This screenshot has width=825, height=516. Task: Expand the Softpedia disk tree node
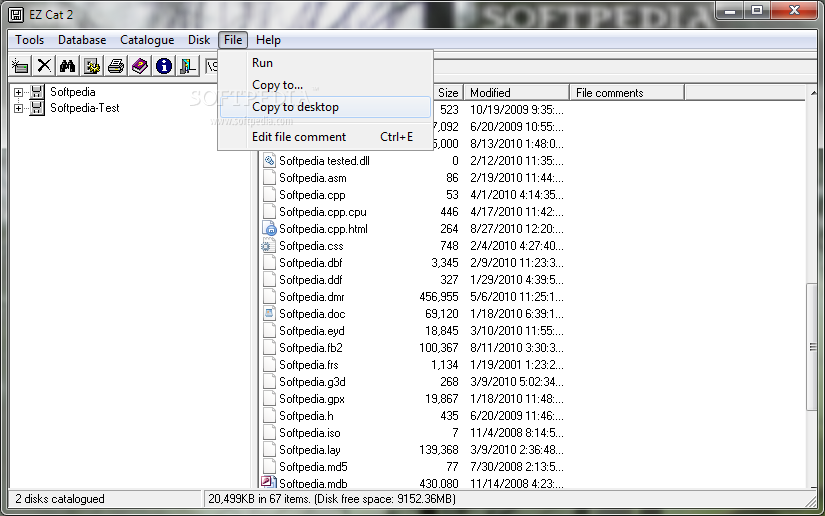(x=18, y=93)
